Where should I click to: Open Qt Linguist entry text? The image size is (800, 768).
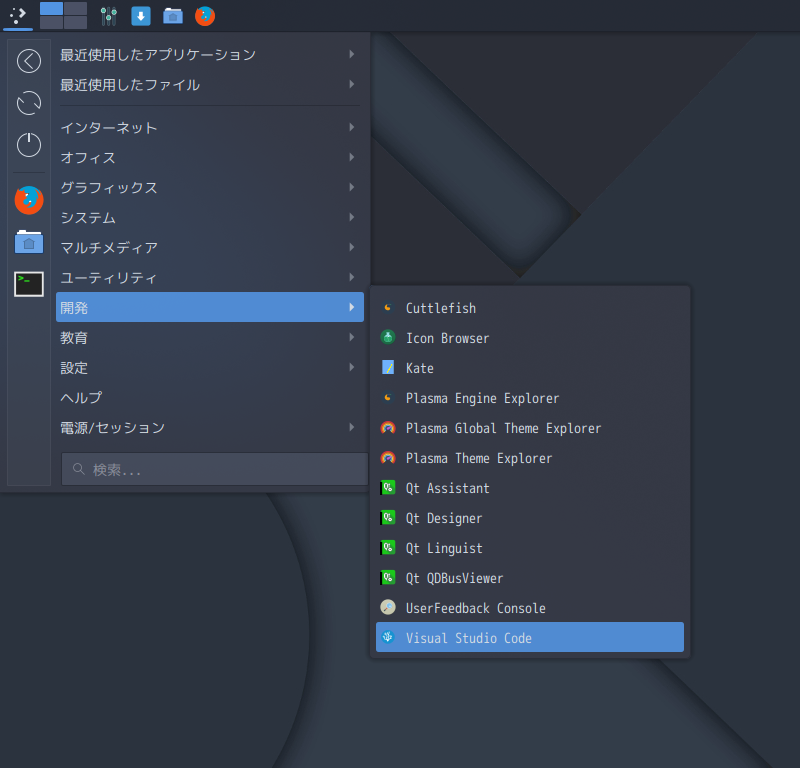(444, 549)
